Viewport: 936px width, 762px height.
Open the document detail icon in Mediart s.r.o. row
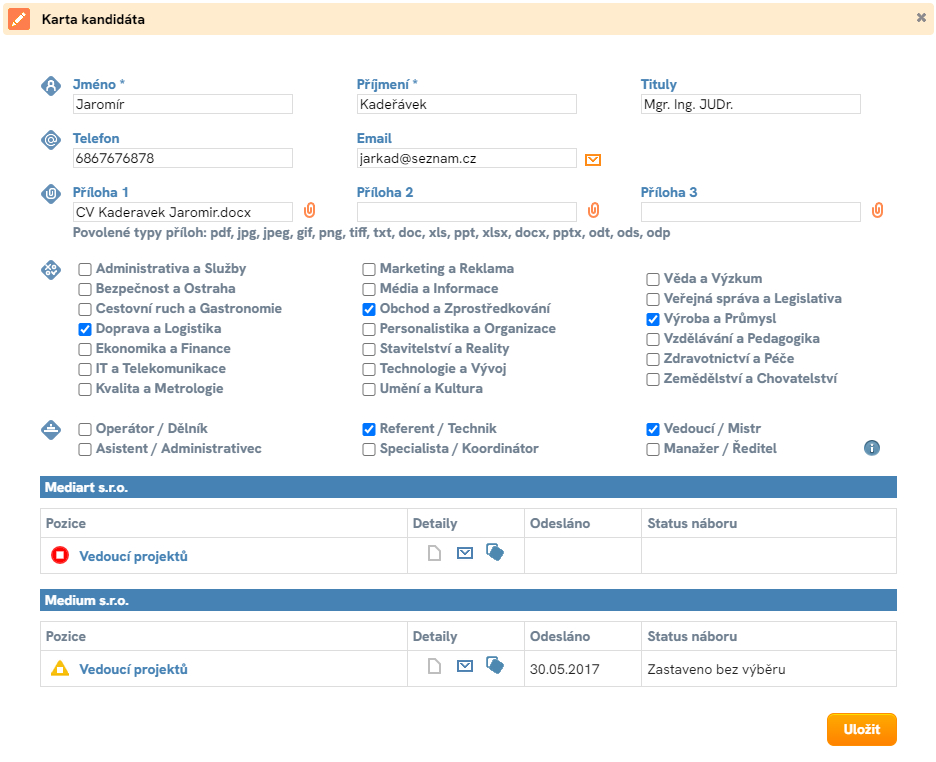tap(434, 553)
